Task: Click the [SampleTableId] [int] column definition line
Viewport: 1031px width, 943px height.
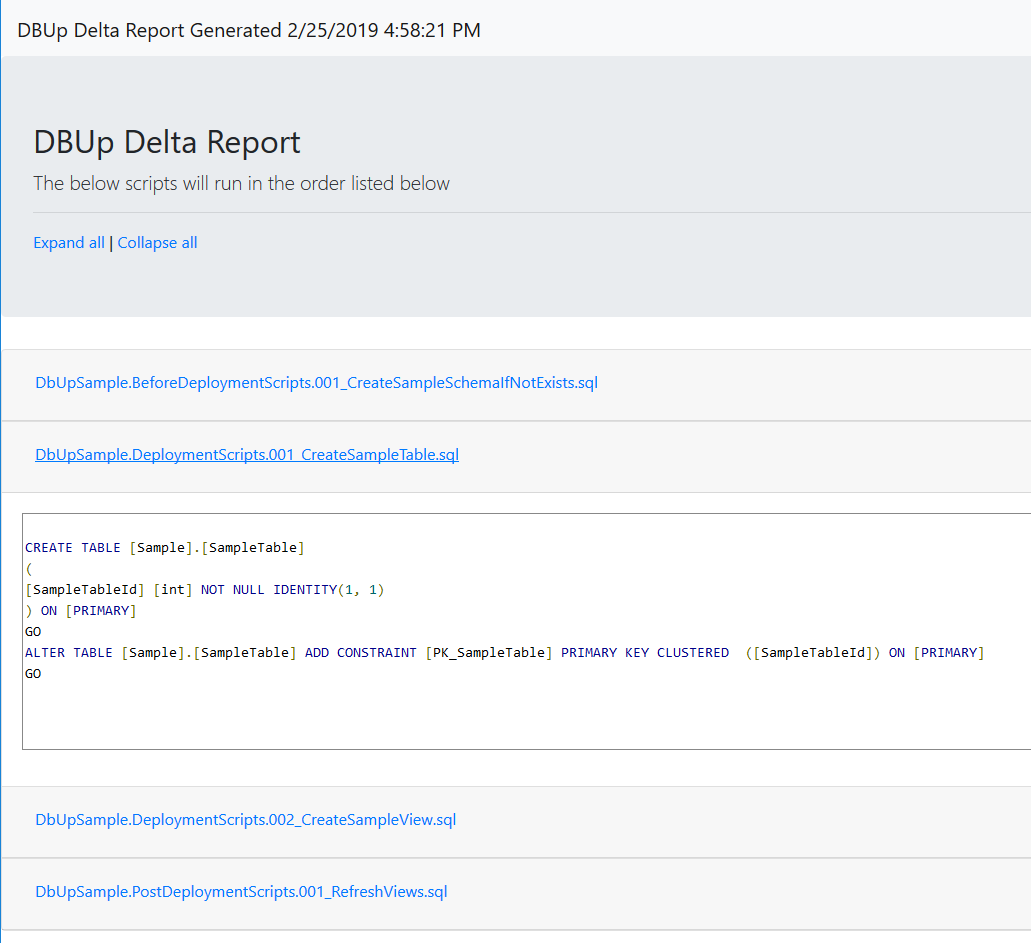Action: pyautogui.click(x=204, y=590)
